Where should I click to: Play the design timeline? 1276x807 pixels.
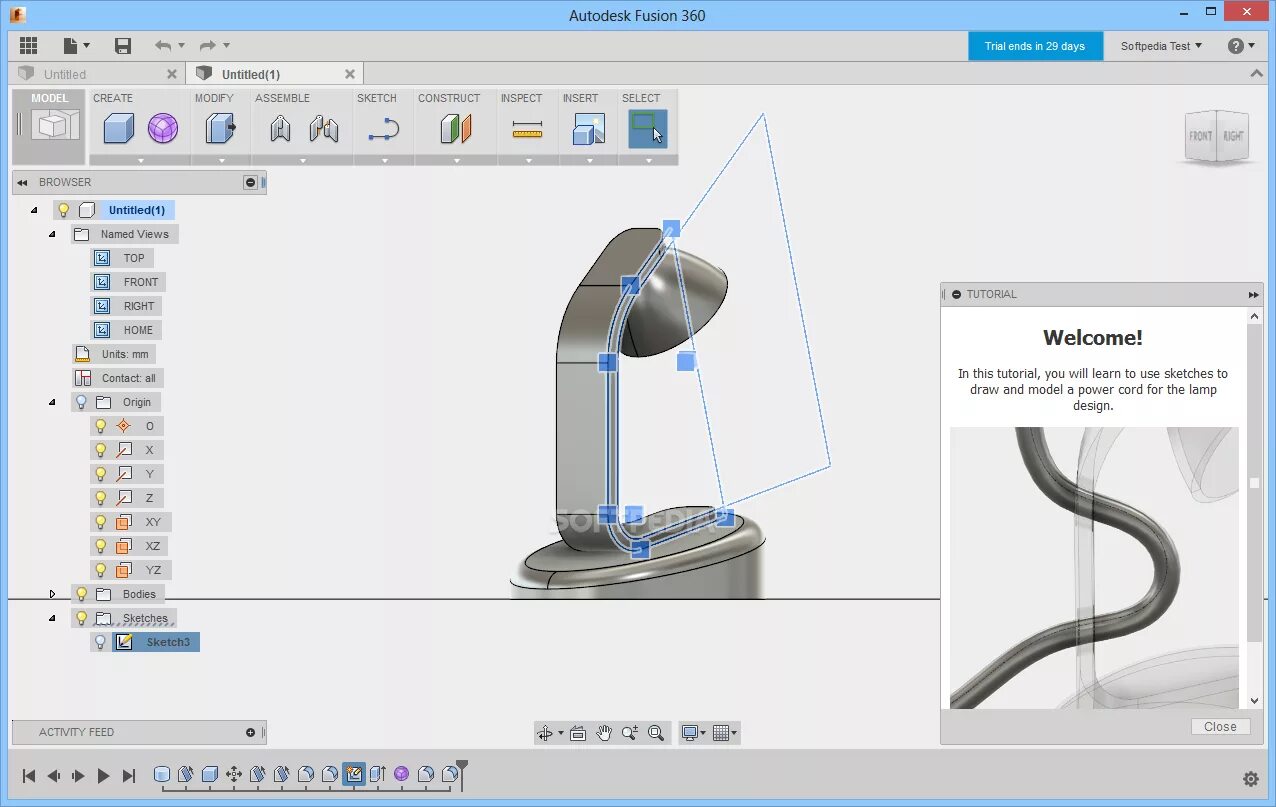point(103,775)
